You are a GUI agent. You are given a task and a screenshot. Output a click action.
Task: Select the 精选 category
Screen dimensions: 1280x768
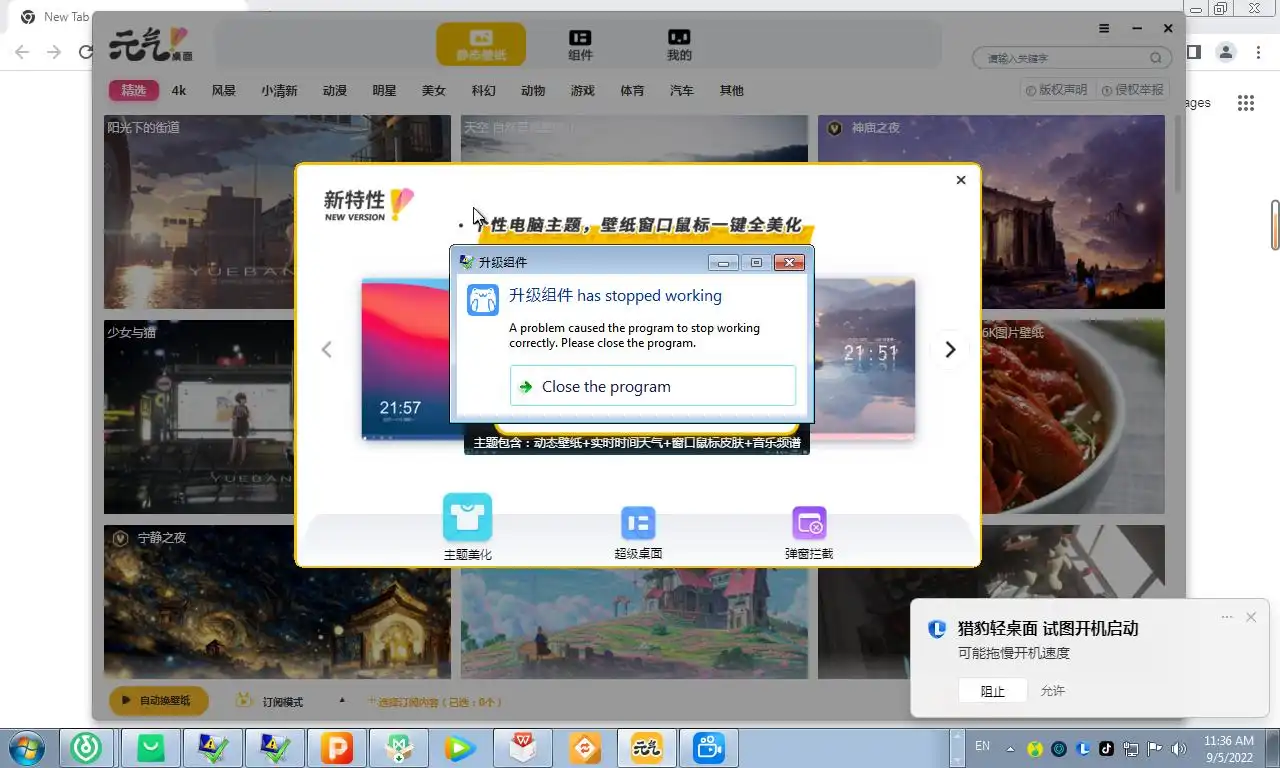(x=134, y=91)
